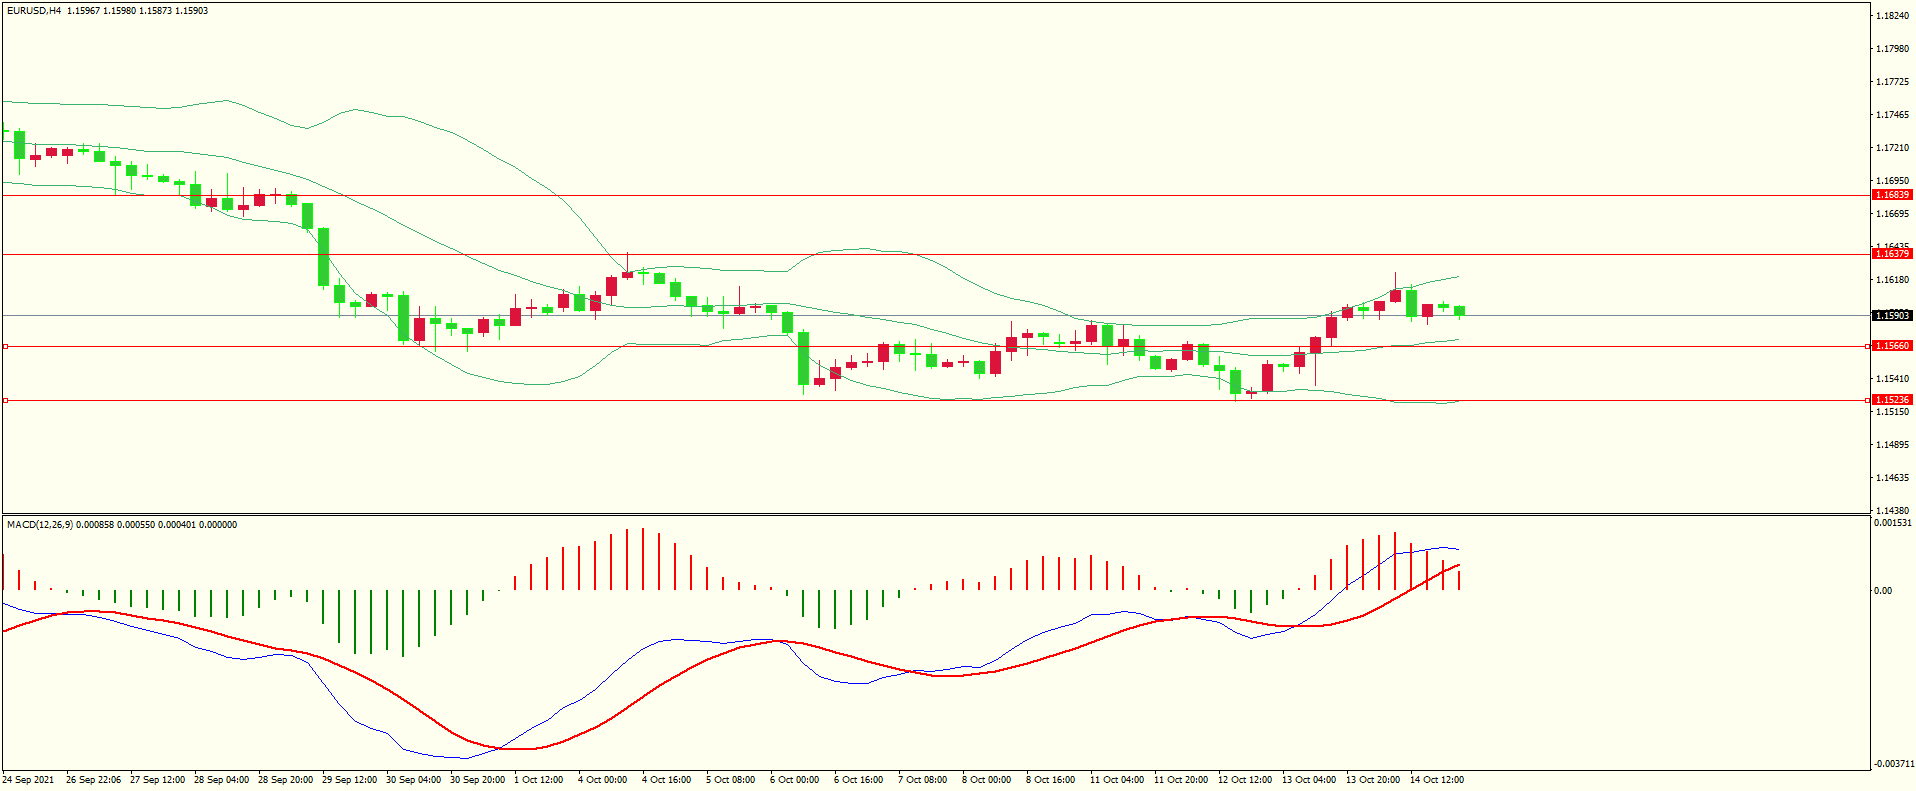Click the black 1.15903 current price label
This screenshot has width=1916, height=791.
1891,316
